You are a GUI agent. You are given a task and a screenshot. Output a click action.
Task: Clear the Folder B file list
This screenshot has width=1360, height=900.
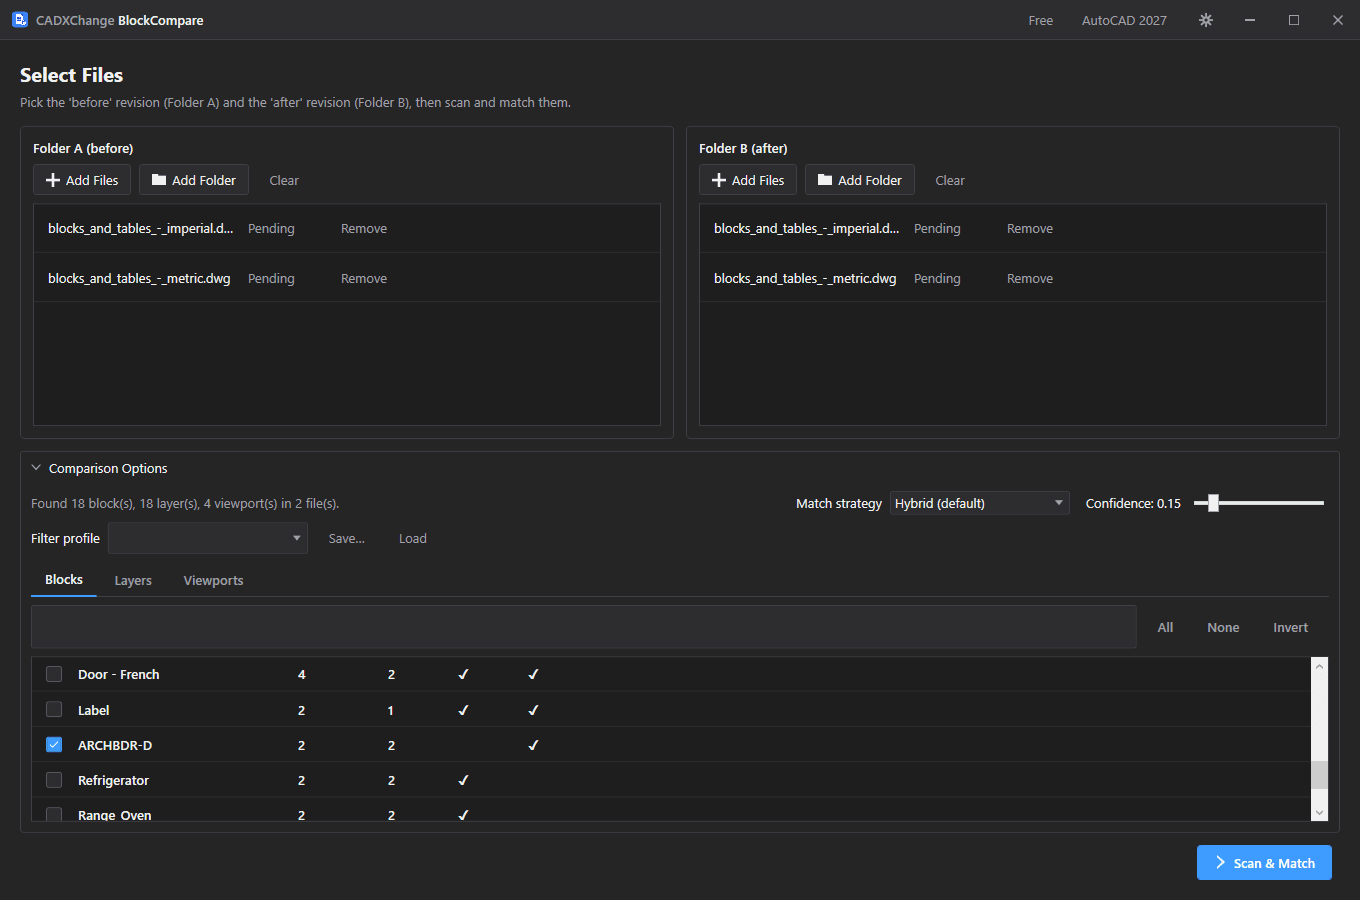pos(950,180)
